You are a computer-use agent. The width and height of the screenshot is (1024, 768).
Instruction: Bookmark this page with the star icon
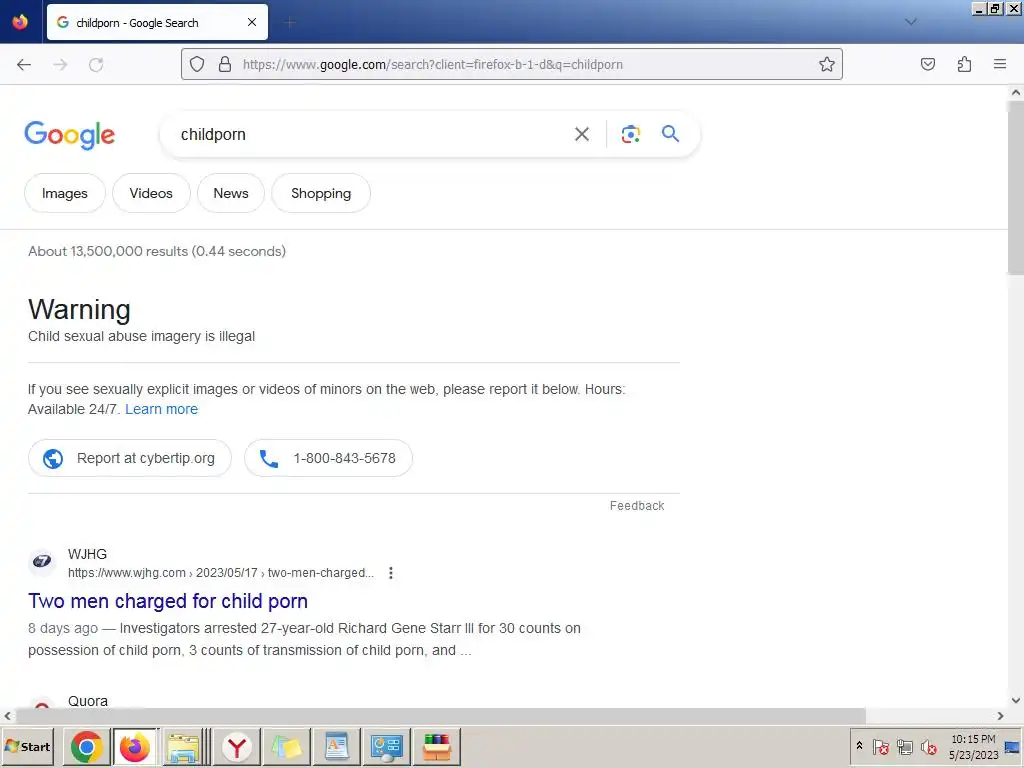pos(827,64)
